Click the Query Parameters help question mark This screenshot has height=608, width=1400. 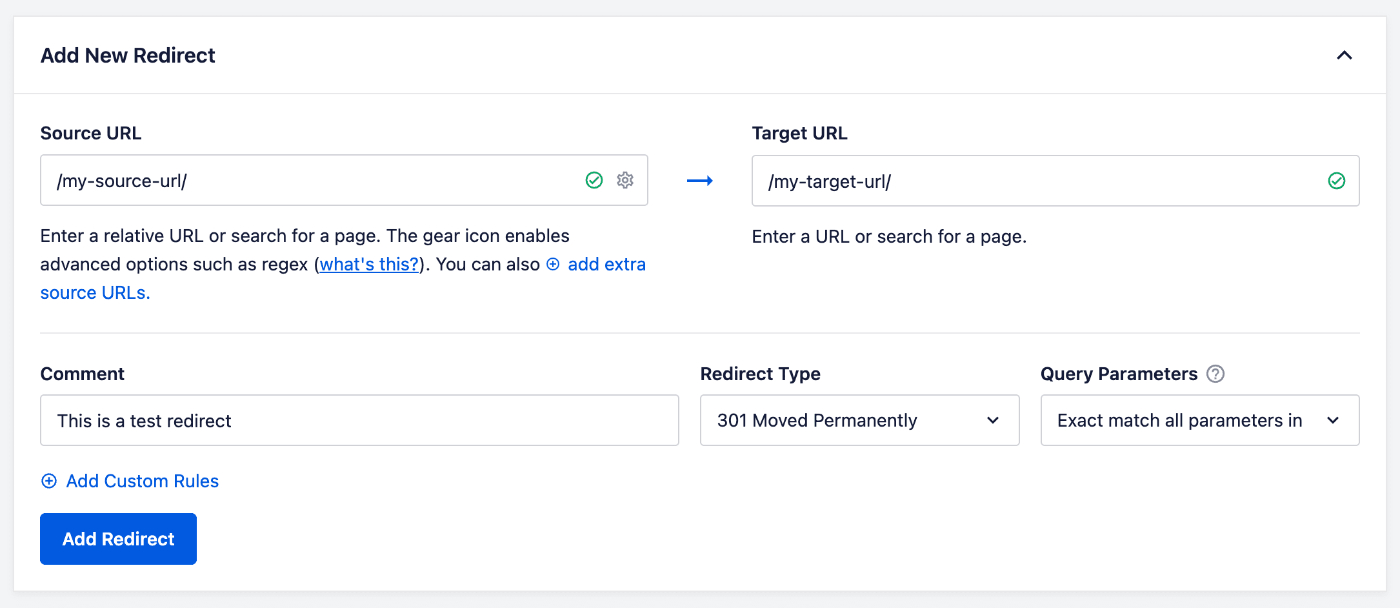1215,373
